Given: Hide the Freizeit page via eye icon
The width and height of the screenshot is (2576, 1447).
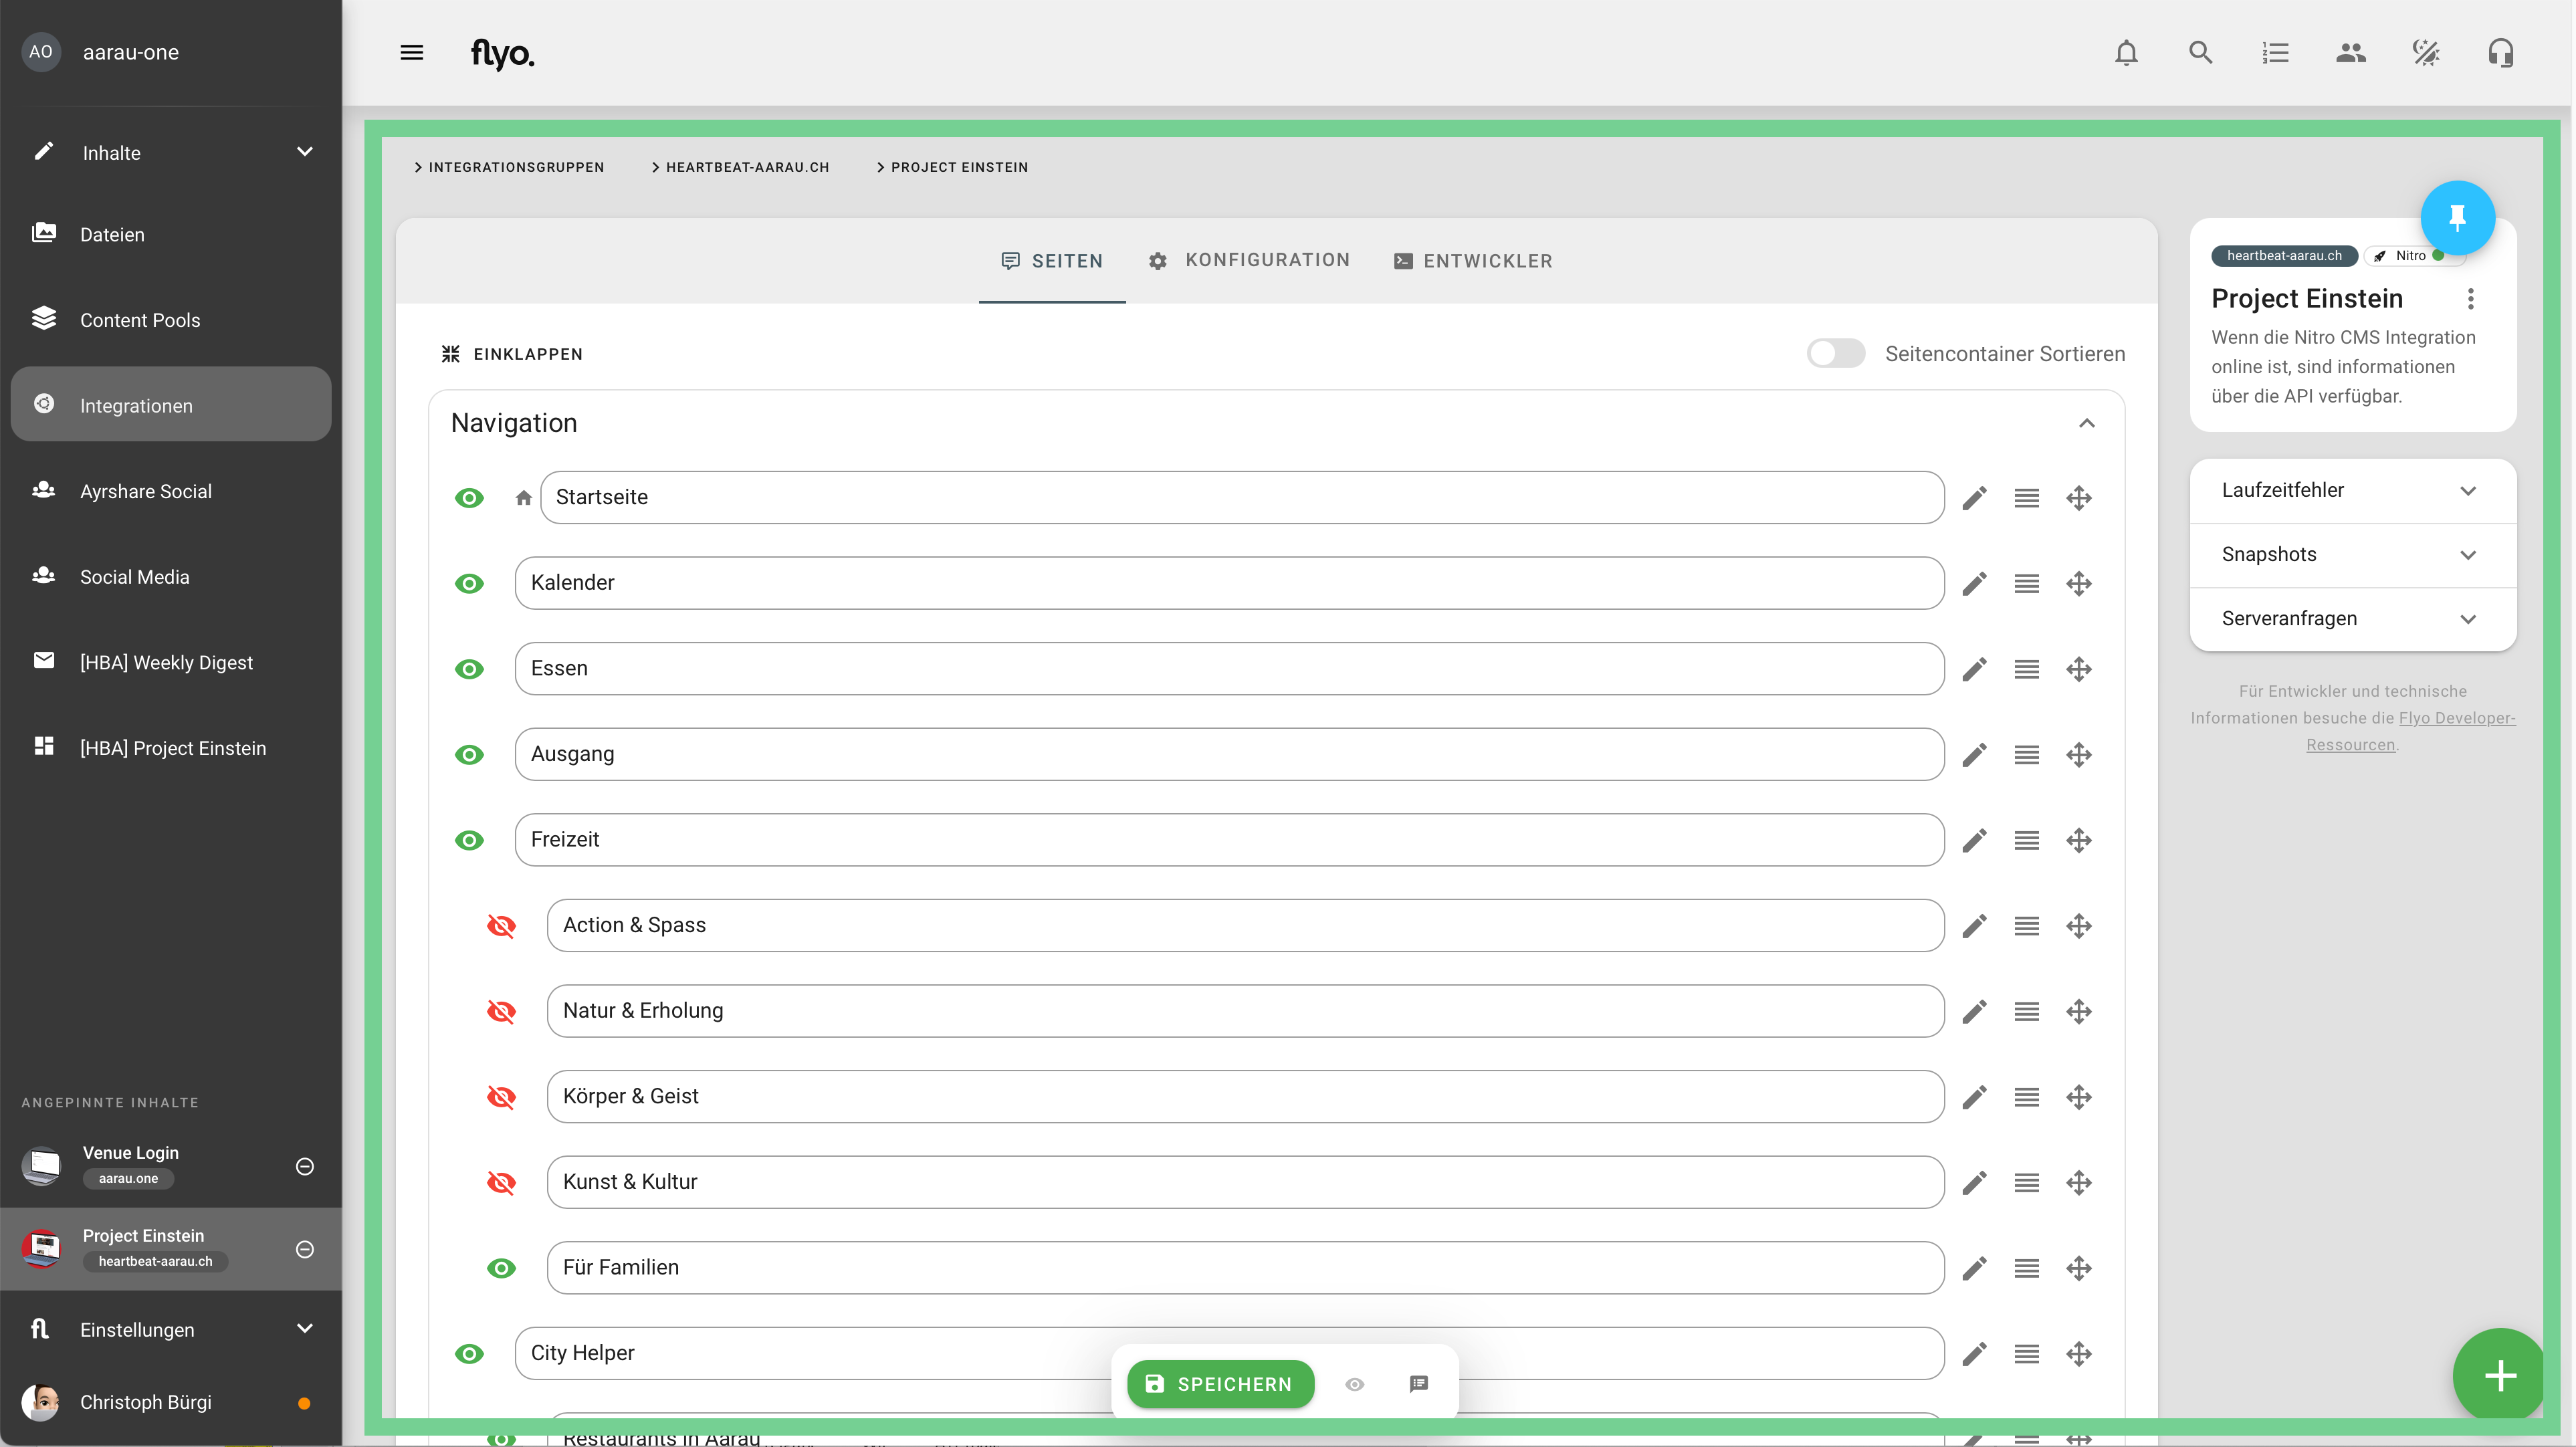Looking at the screenshot, I should (x=469, y=840).
